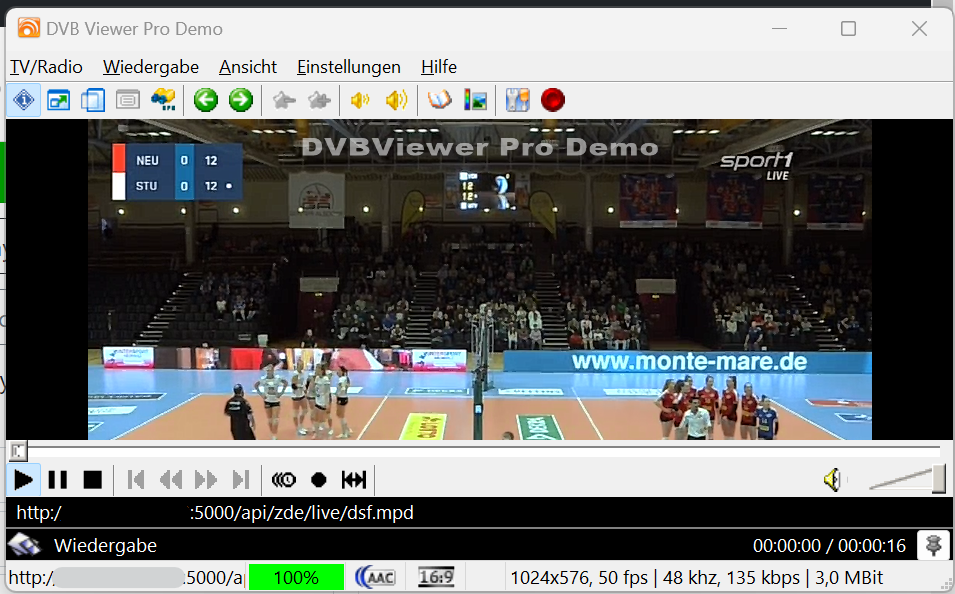
Task: Open the Wiedergabe menu
Action: pos(151,67)
